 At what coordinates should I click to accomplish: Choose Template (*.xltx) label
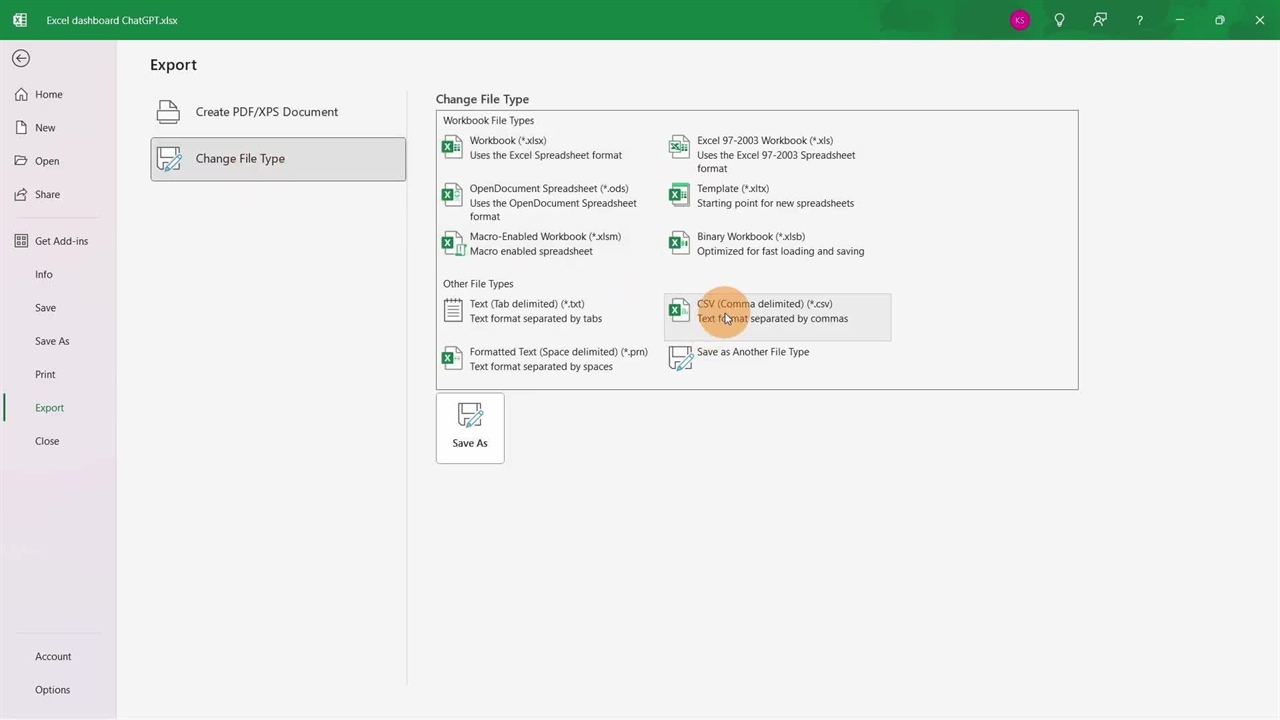[x=733, y=189]
